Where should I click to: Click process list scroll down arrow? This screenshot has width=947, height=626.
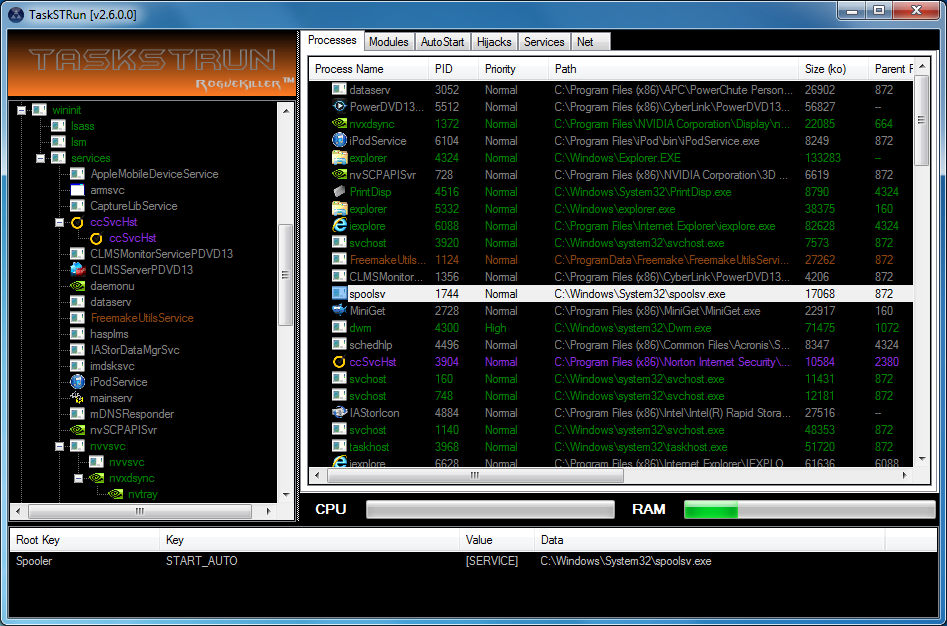coord(922,459)
